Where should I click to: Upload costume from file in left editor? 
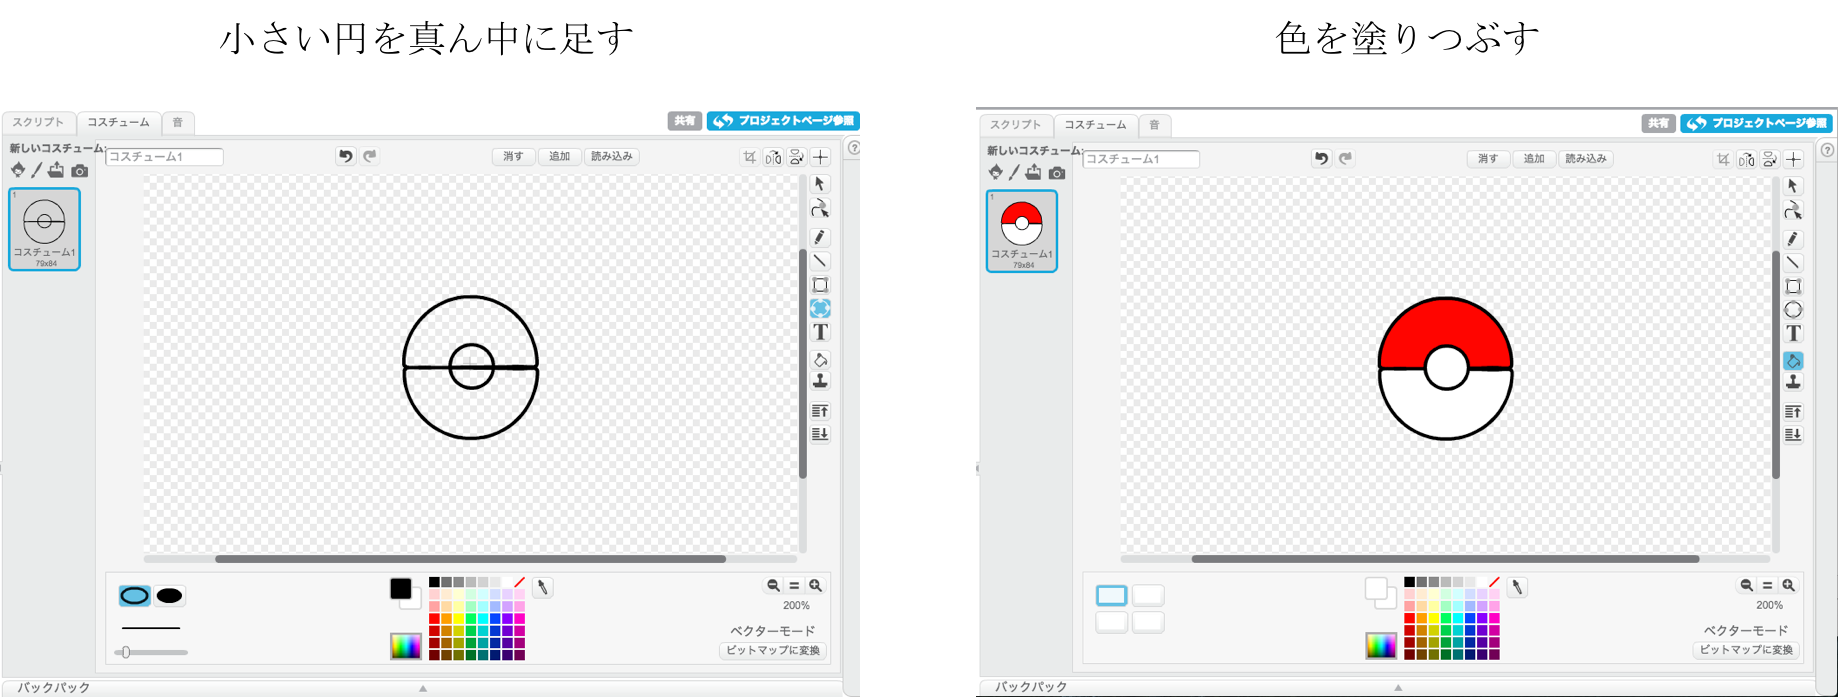pos(56,171)
